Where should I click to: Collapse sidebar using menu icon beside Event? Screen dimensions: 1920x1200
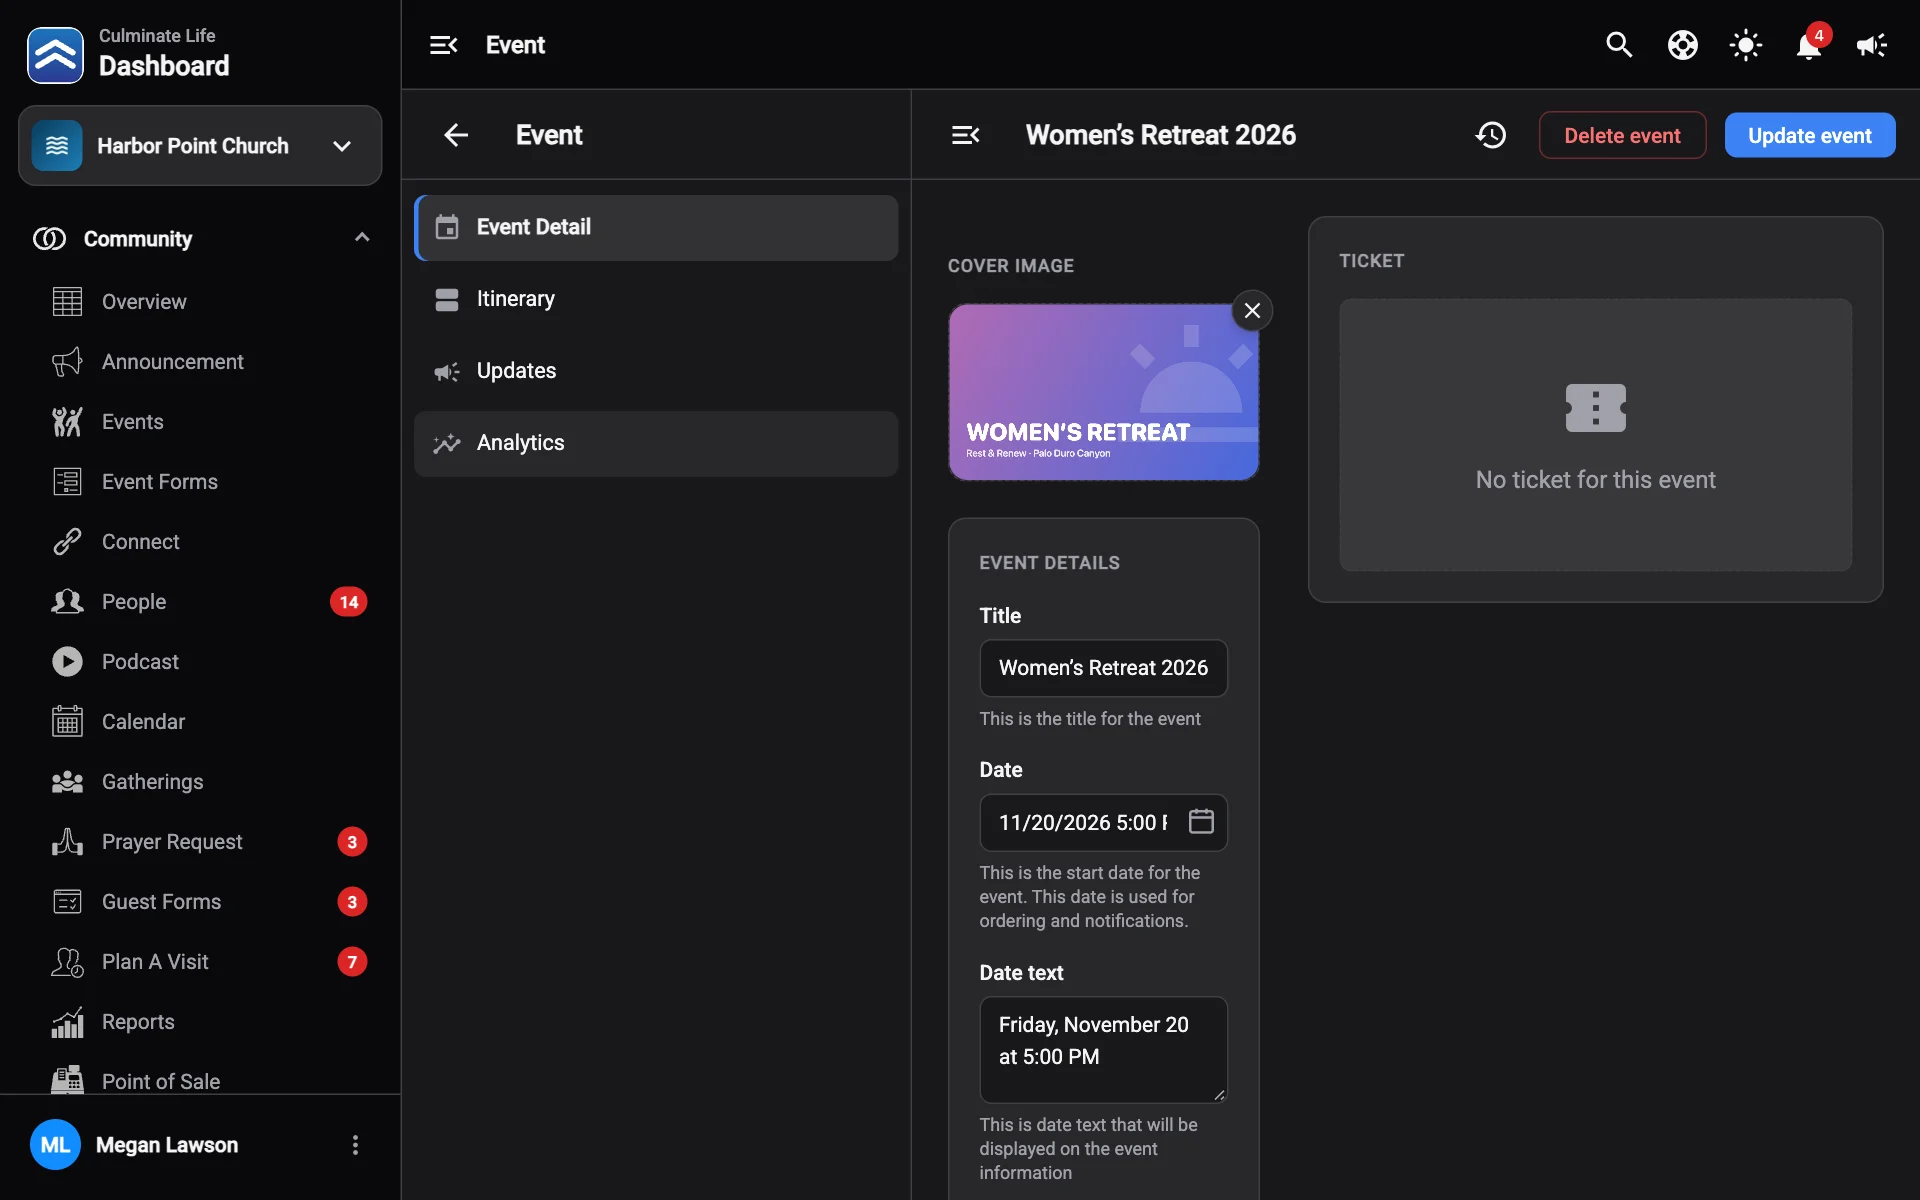pyautogui.click(x=443, y=45)
